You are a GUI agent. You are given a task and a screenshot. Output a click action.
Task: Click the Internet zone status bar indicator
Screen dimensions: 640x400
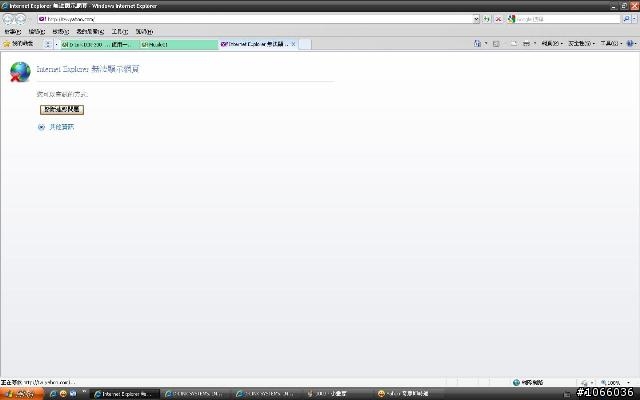pyautogui.click(x=529, y=382)
